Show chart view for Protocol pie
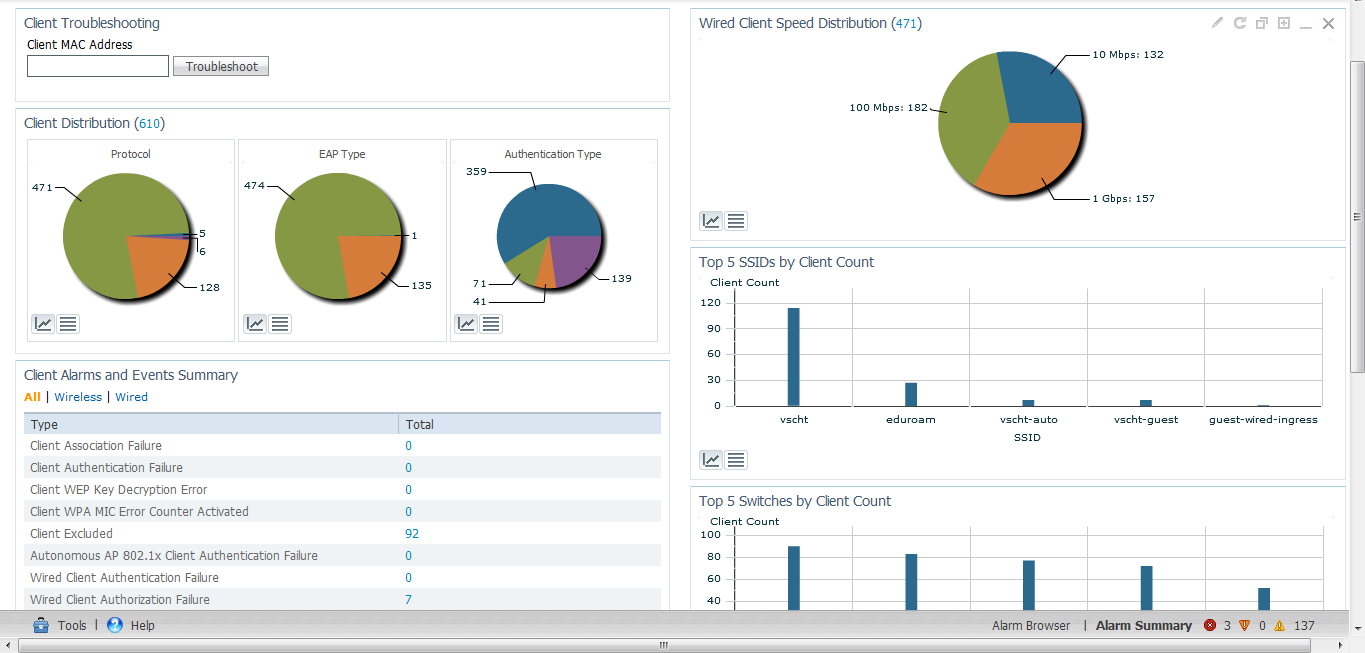This screenshot has width=1365, height=653. 44,324
